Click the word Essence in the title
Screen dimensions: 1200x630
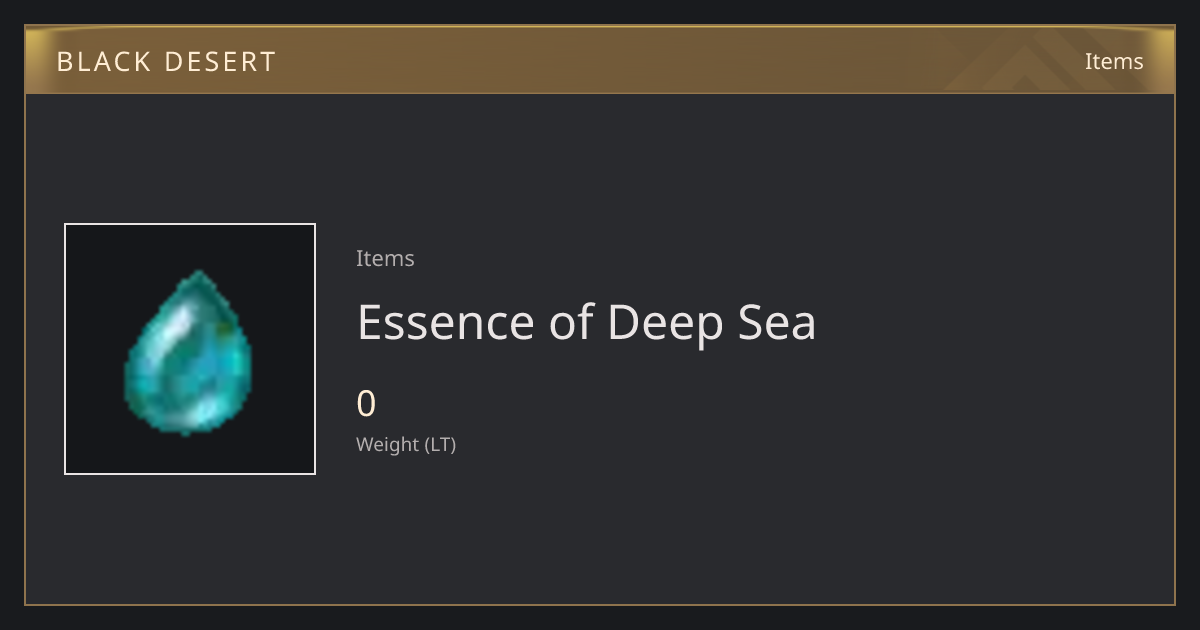tap(447, 322)
